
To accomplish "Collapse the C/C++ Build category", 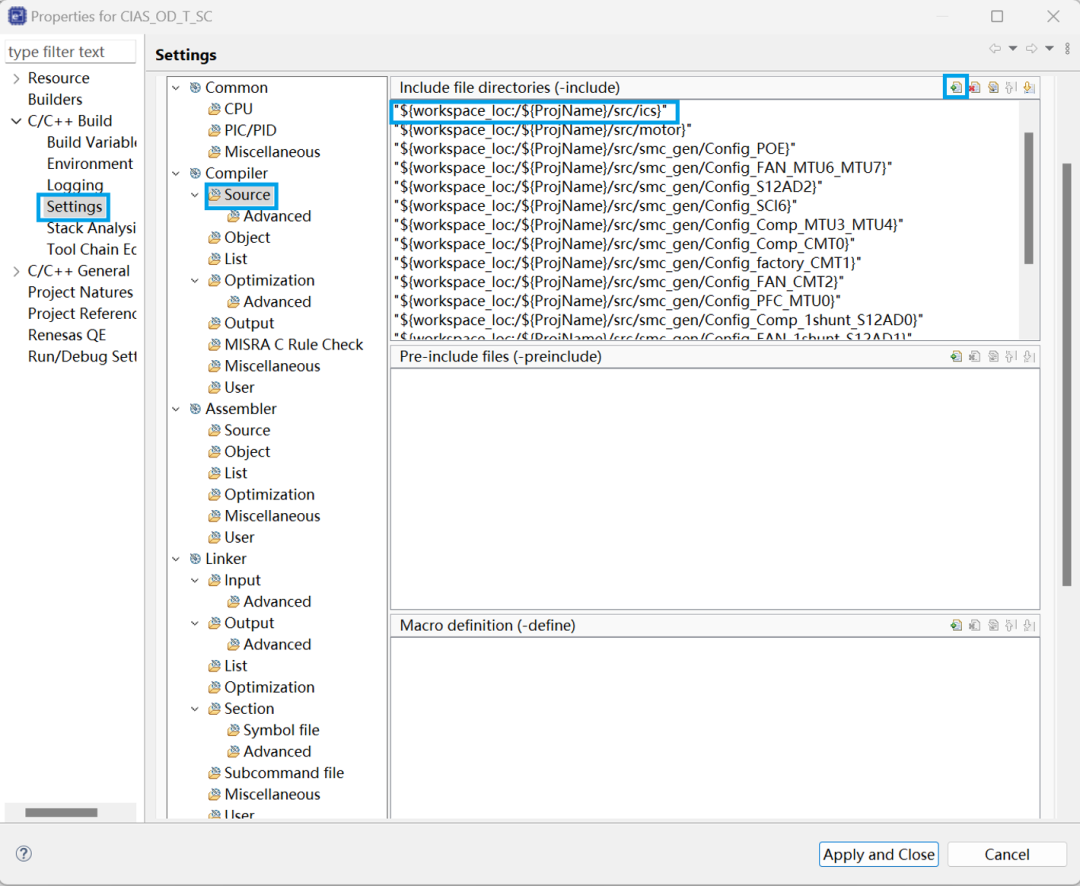I will point(17,121).
